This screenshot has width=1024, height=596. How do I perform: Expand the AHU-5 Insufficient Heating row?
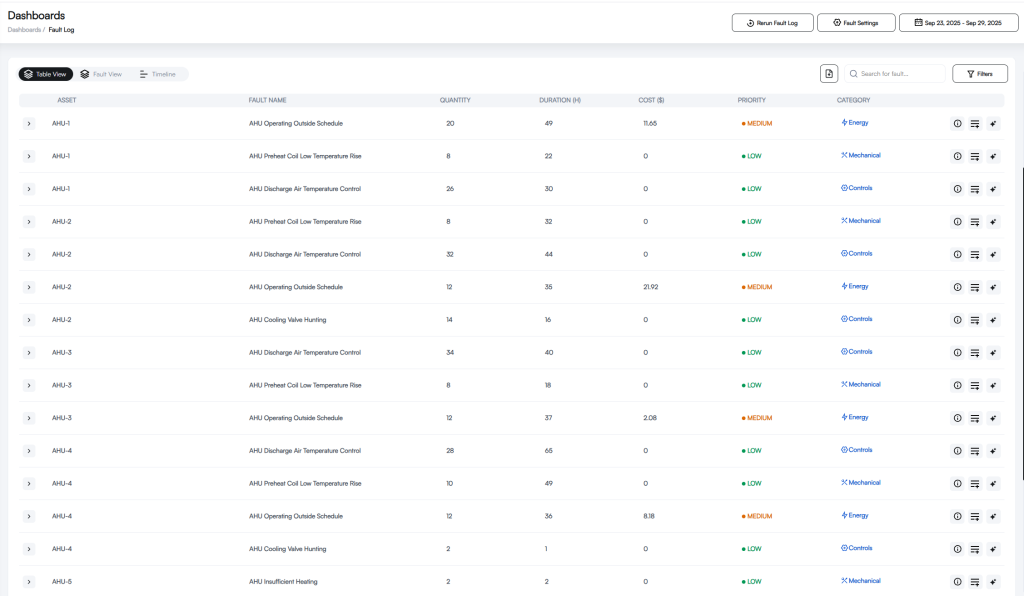pyautogui.click(x=29, y=582)
